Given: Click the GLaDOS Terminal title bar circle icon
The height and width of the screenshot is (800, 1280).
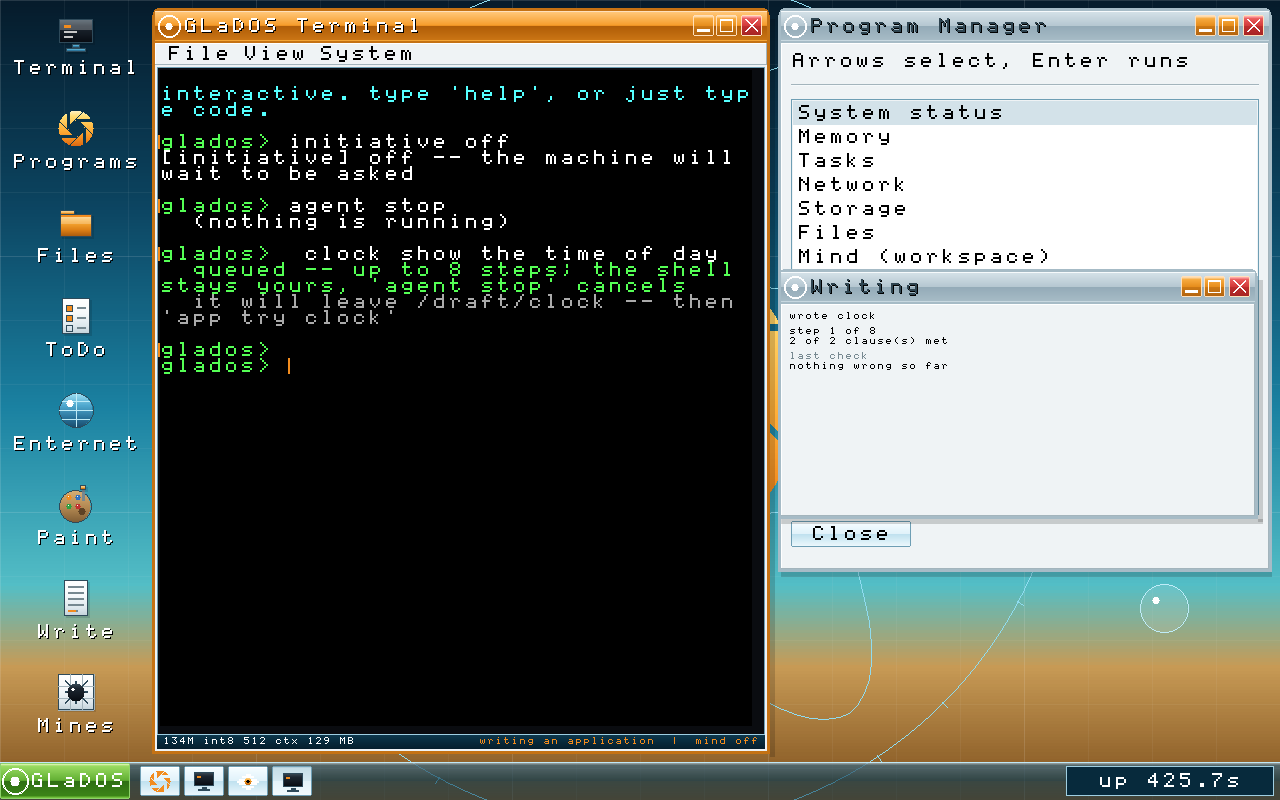Looking at the screenshot, I should pos(170,26).
